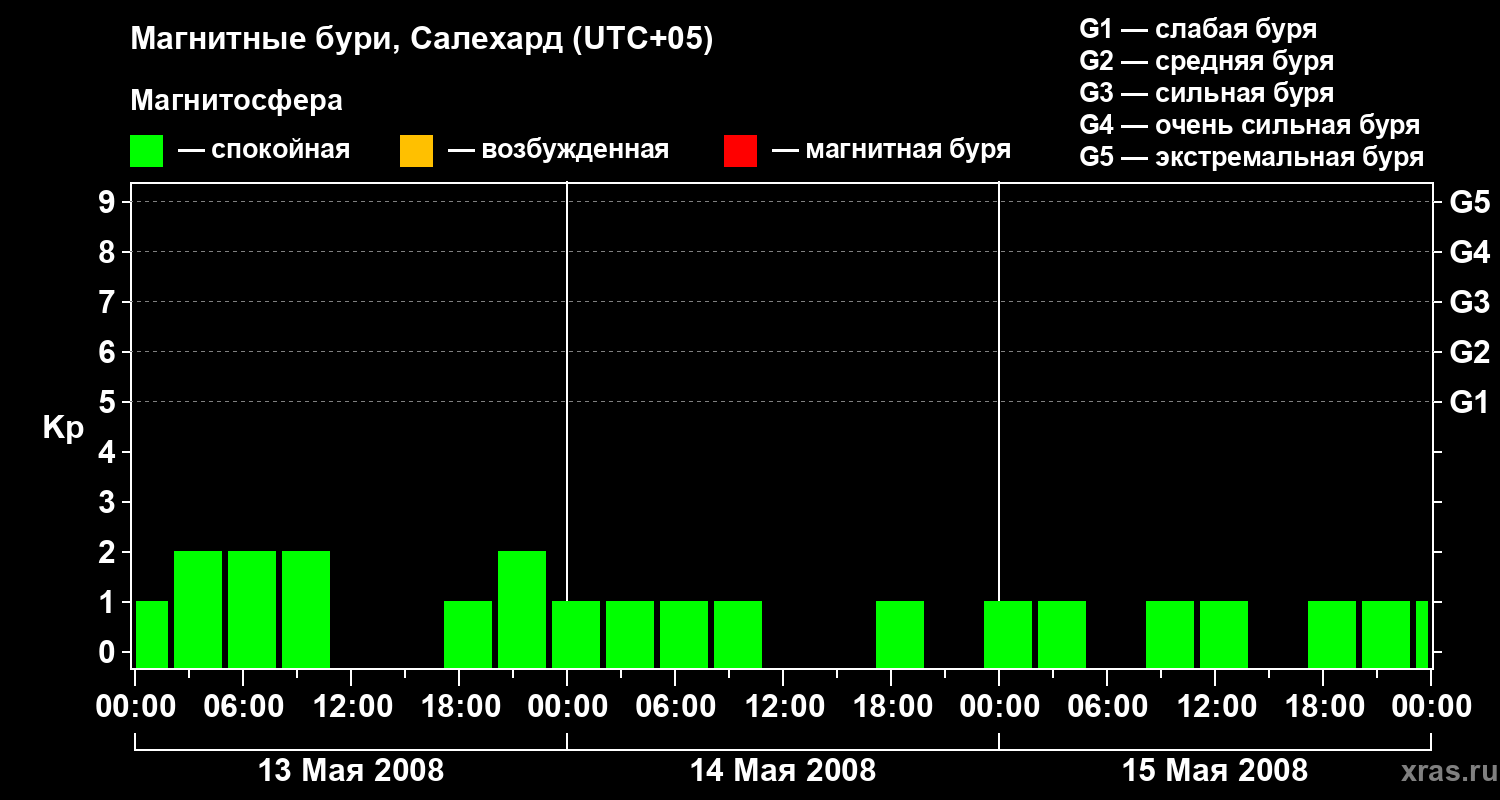Click the green "спокойная" legend swatch

[146, 151]
